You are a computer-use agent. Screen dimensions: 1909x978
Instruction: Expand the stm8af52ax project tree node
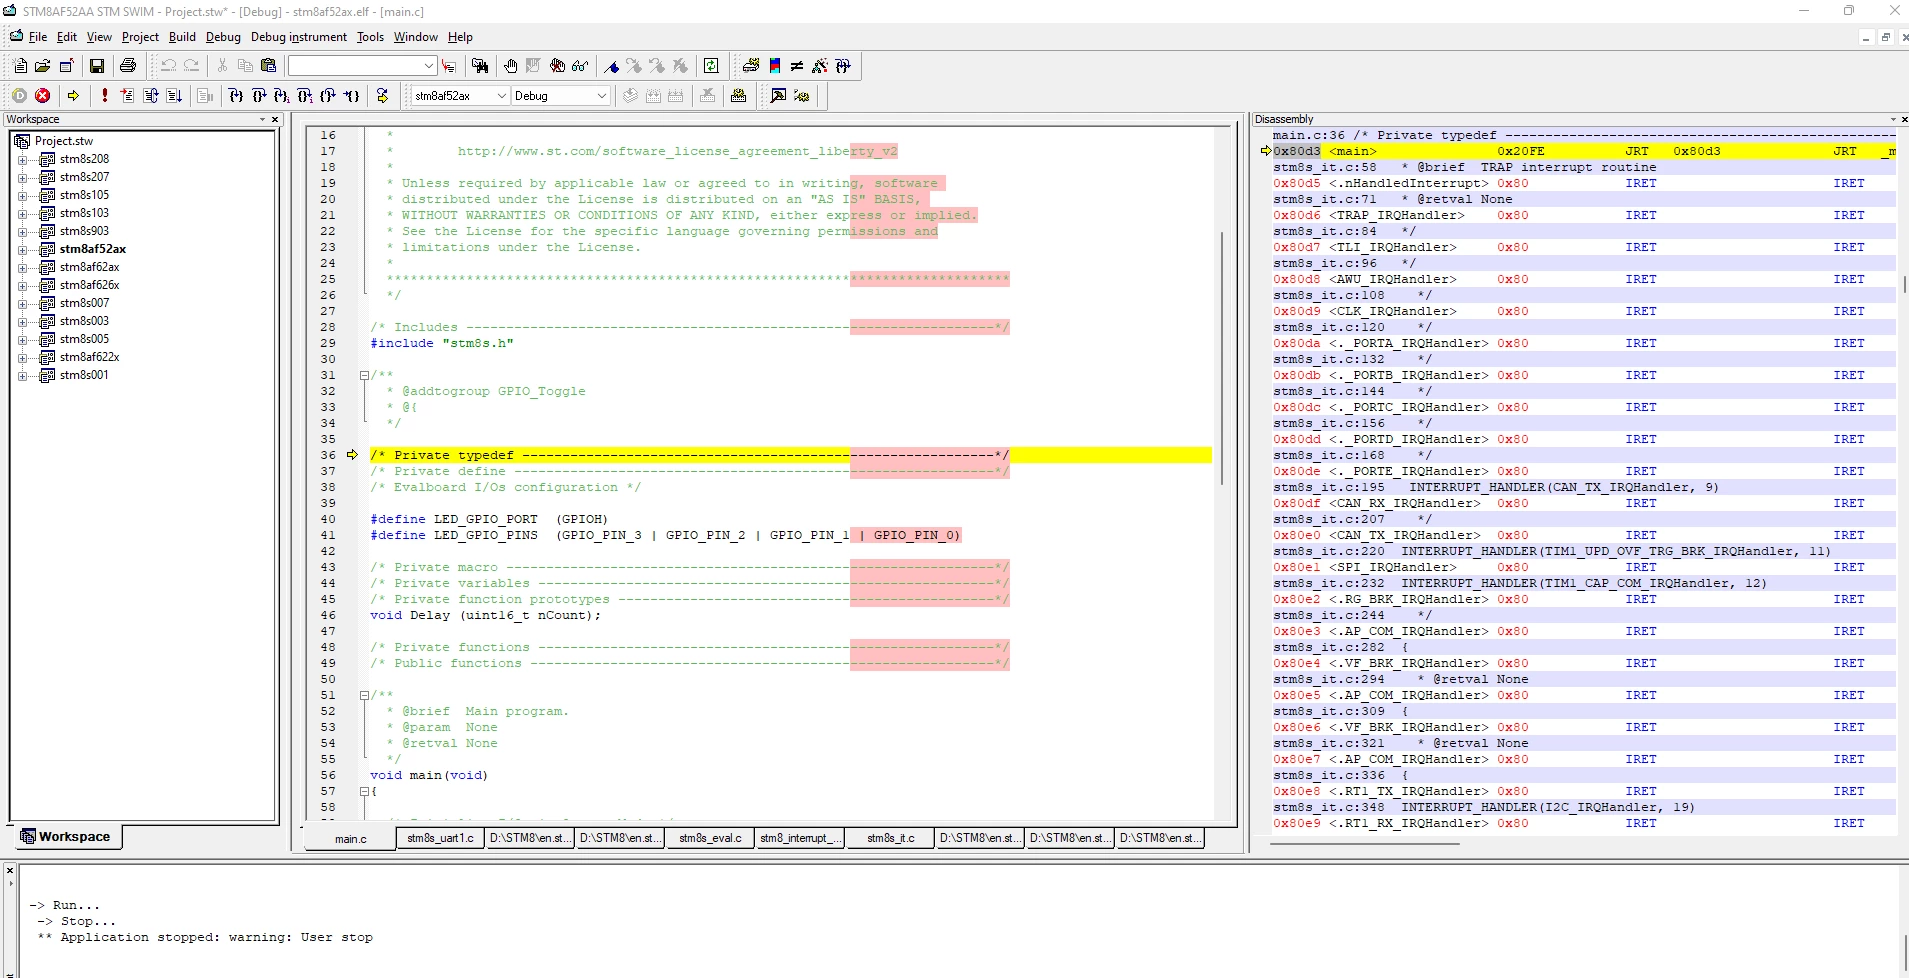pos(22,249)
